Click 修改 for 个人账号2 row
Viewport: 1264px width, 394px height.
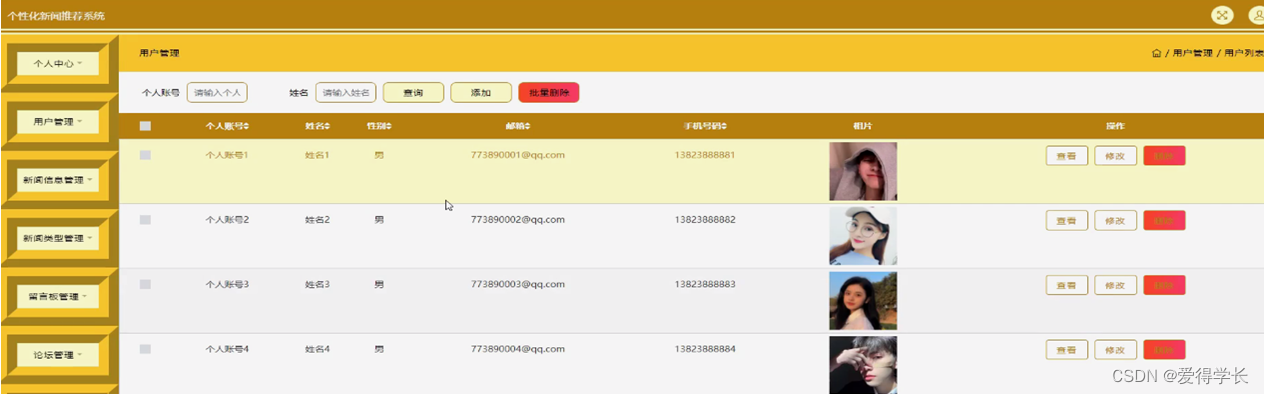(x=1115, y=220)
